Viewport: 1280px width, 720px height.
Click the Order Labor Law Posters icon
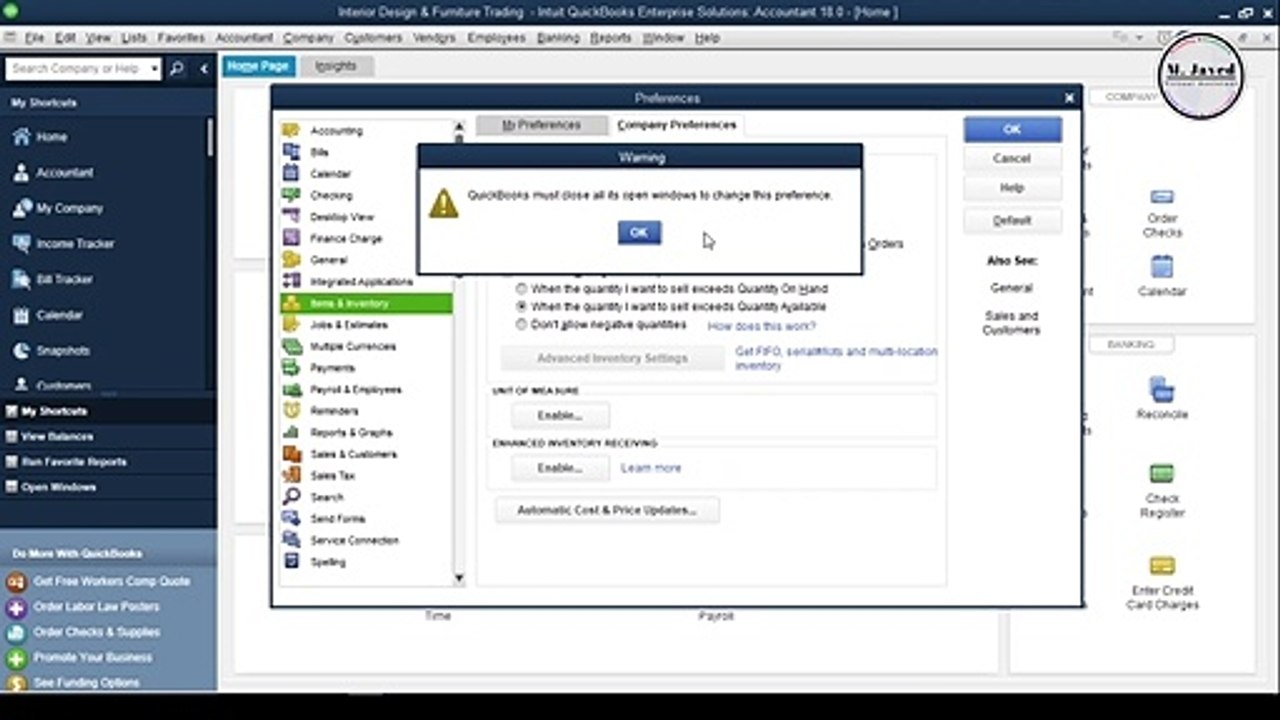click(x=16, y=607)
